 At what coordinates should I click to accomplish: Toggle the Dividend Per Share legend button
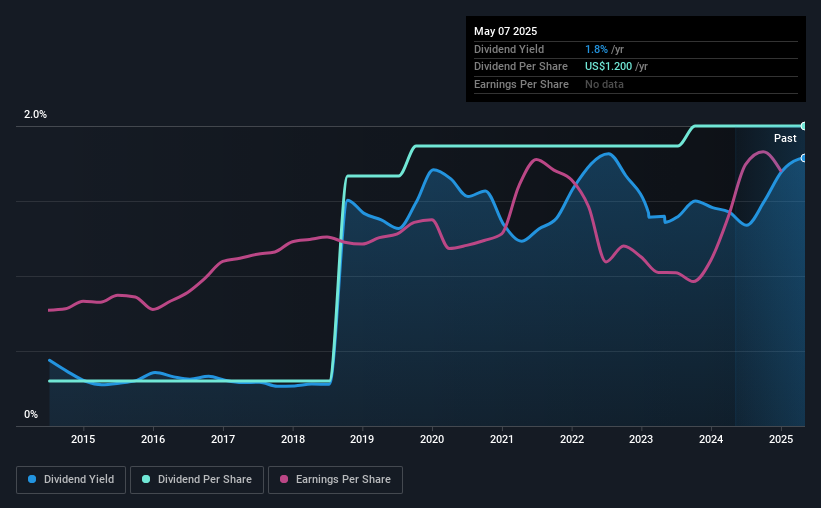coord(197,480)
